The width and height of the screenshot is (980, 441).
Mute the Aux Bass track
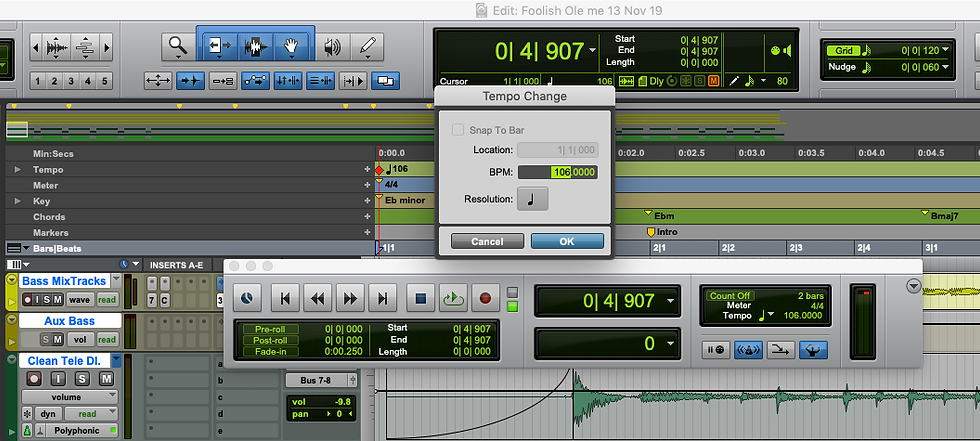coord(57,340)
